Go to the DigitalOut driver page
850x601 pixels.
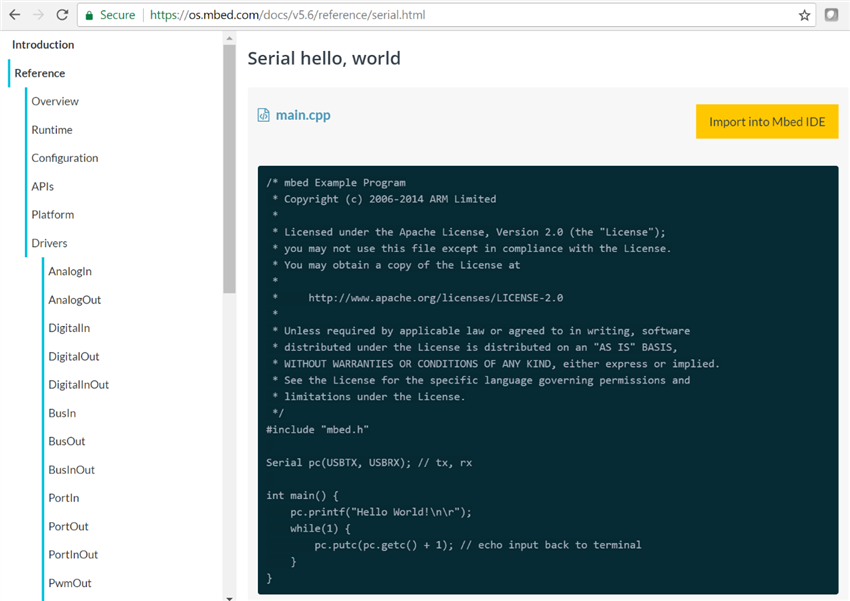point(74,356)
